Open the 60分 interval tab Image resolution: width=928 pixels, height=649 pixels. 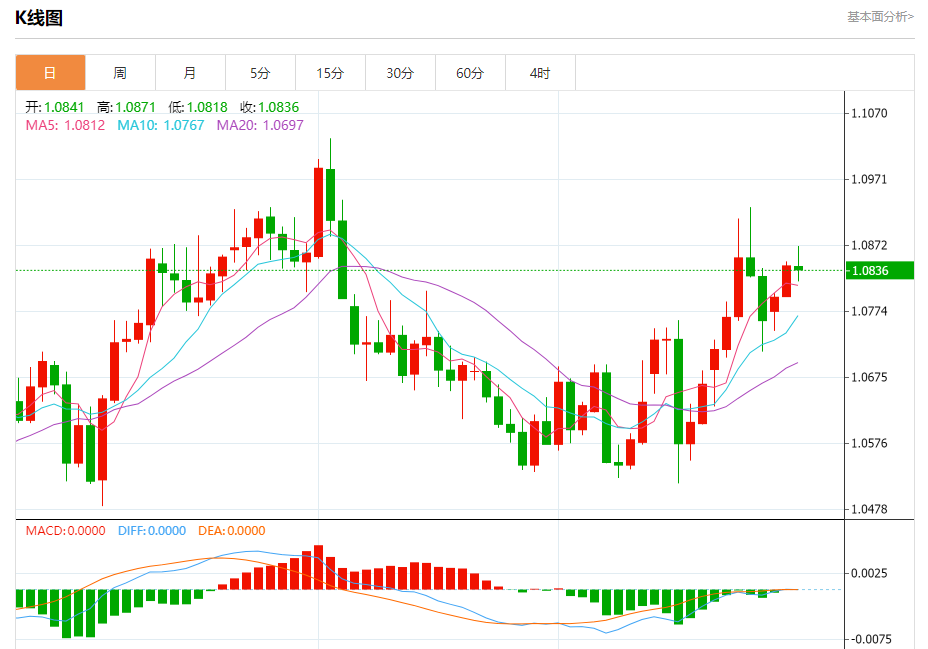click(x=470, y=73)
